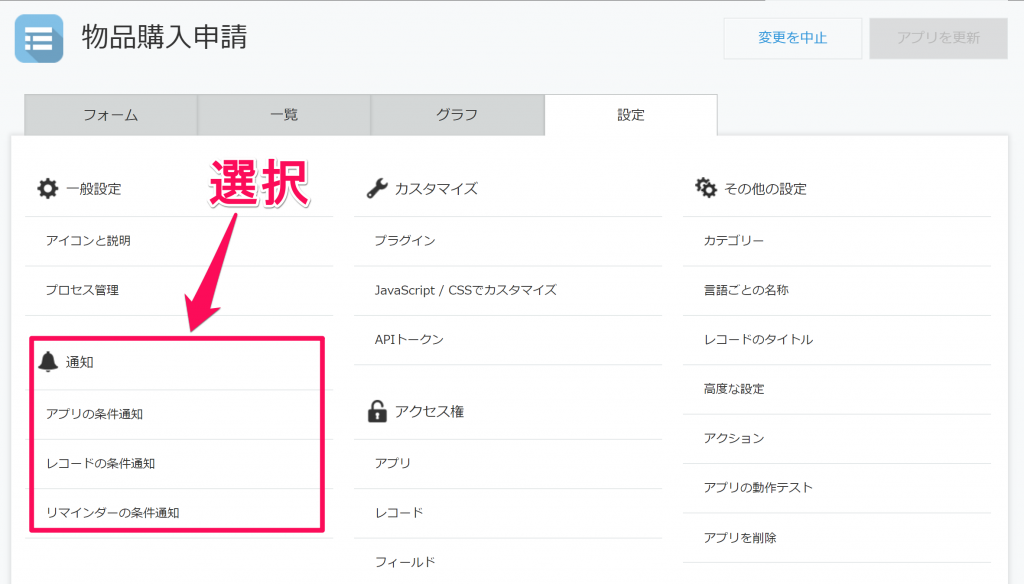The height and width of the screenshot is (584, 1024).
Task: Open the カテゴリー settings
Action: click(733, 241)
